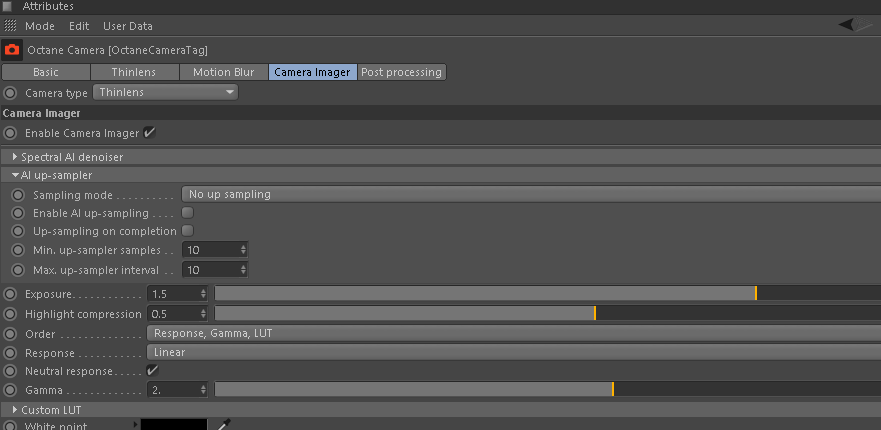Screen dimensions: 881x430
Task: Disable the Enable Camera Imager checkbox
Action: 150,133
